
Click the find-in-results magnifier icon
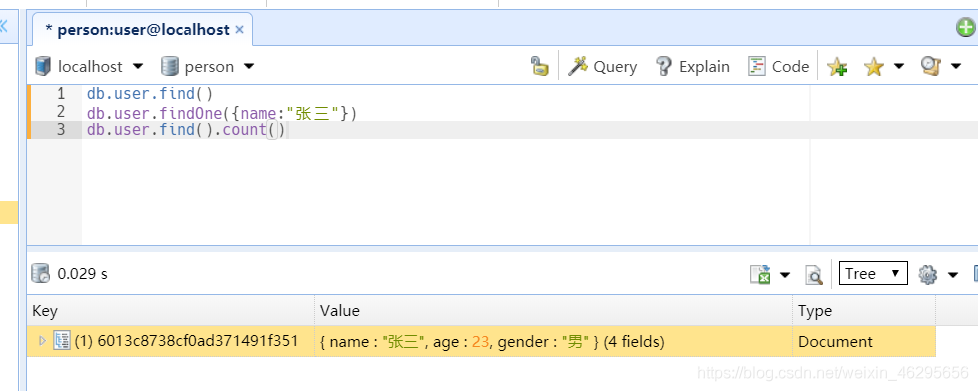point(814,274)
